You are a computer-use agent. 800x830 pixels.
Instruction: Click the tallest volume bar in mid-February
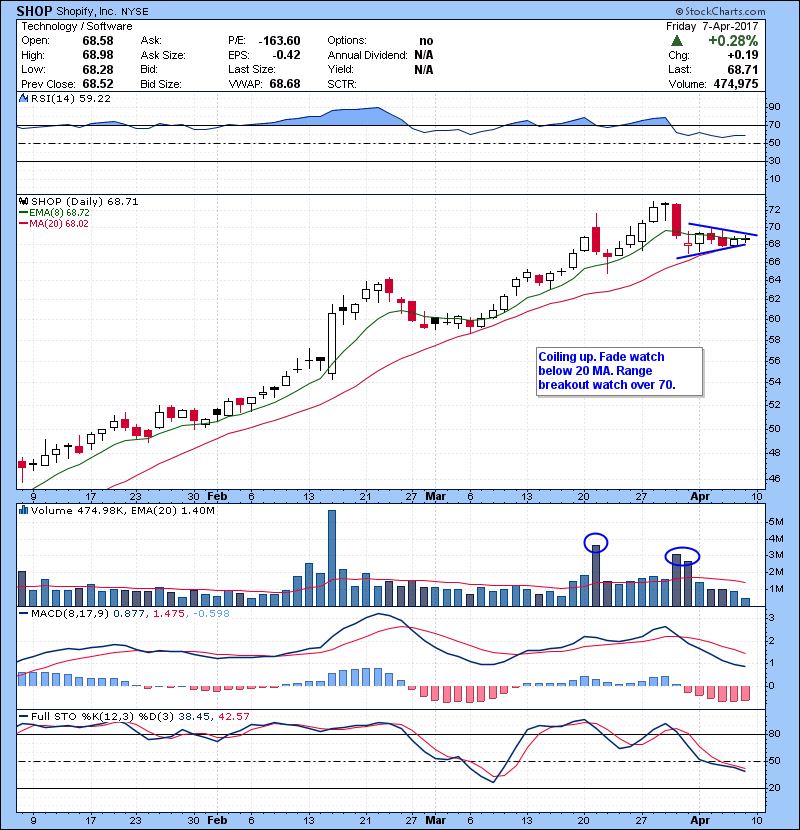(332, 558)
